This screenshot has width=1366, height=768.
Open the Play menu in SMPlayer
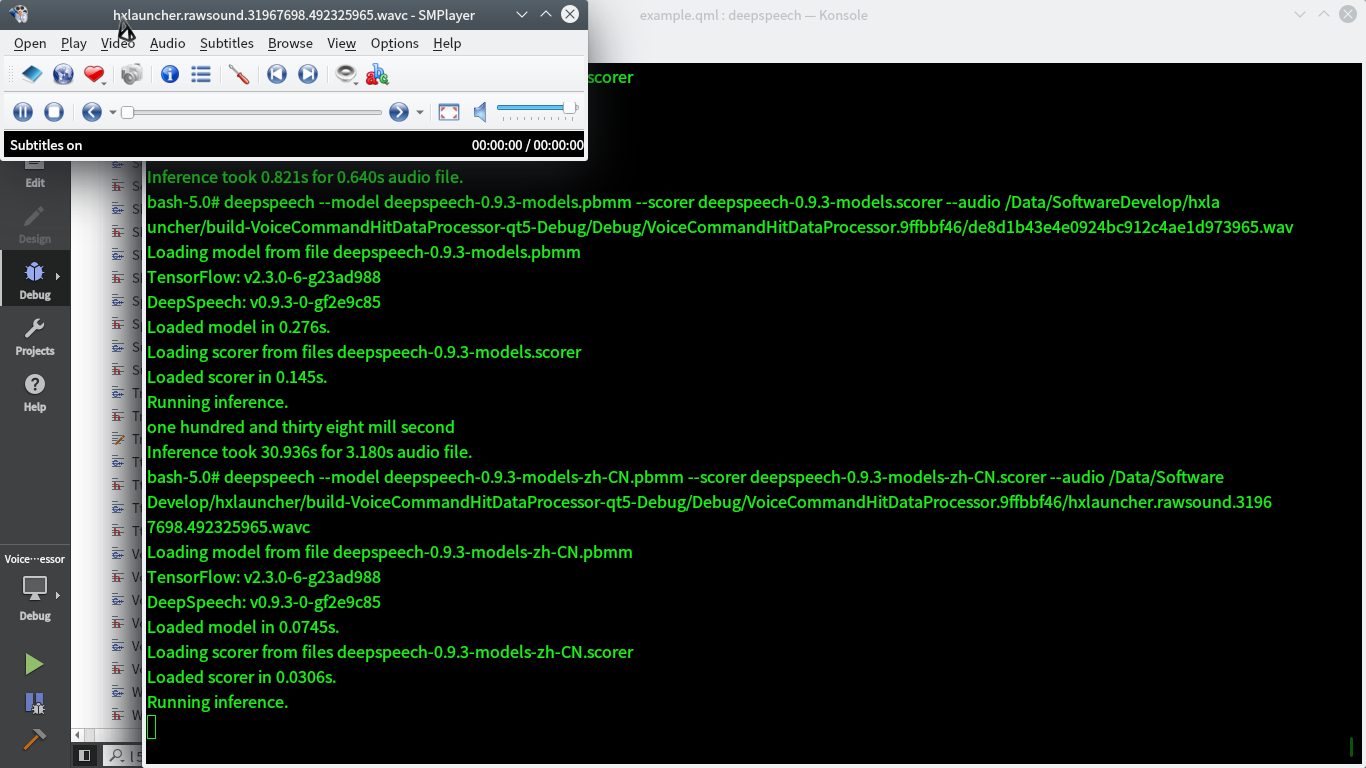point(74,43)
